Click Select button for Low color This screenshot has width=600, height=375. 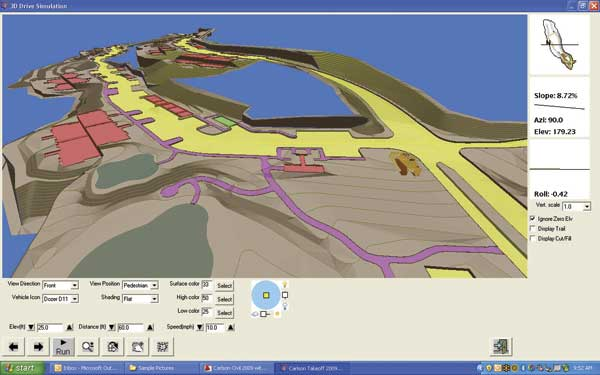pos(224,313)
